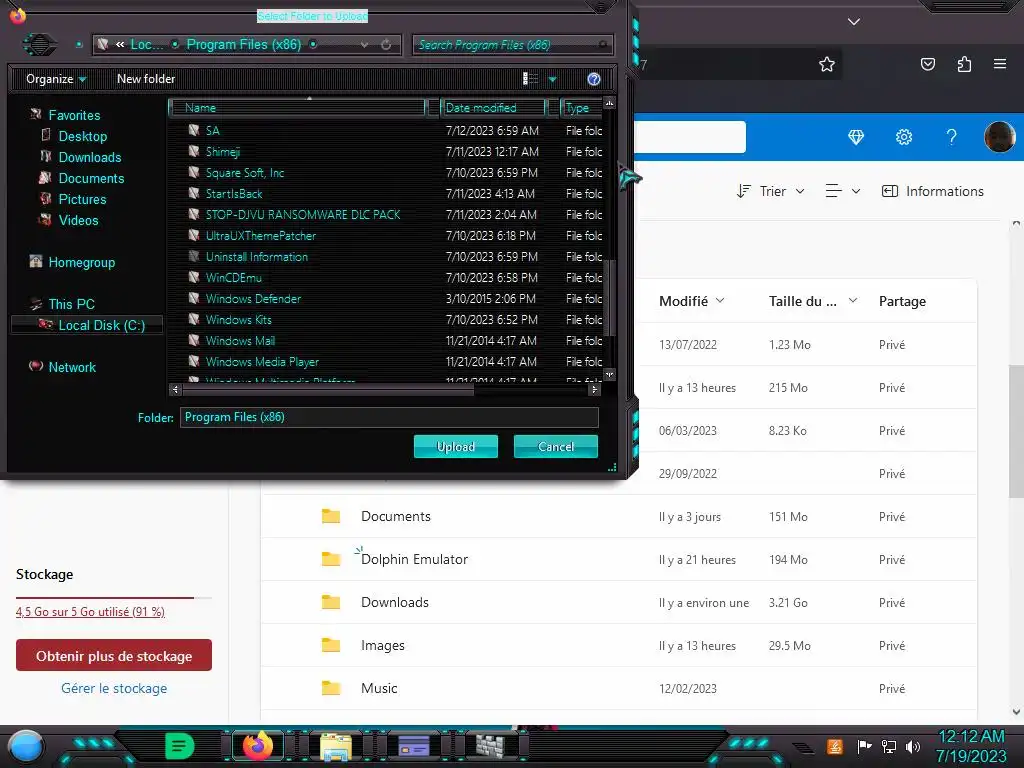This screenshot has height=768, width=1024.
Task: Open the Informations details pane
Action: [x=933, y=191]
